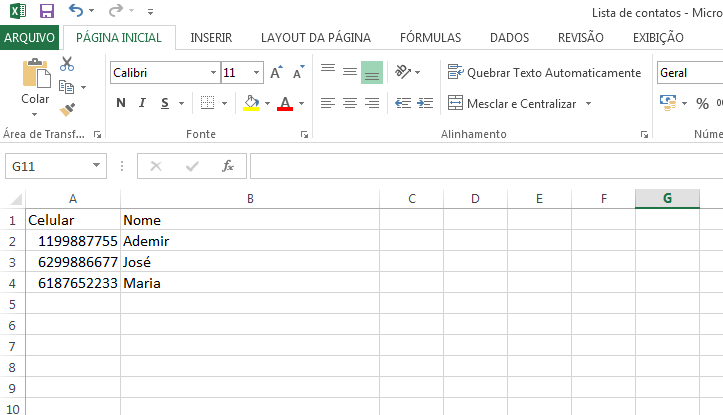Apply borders with the borders icon
The width and height of the screenshot is (723, 415).
click(x=207, y=103)
